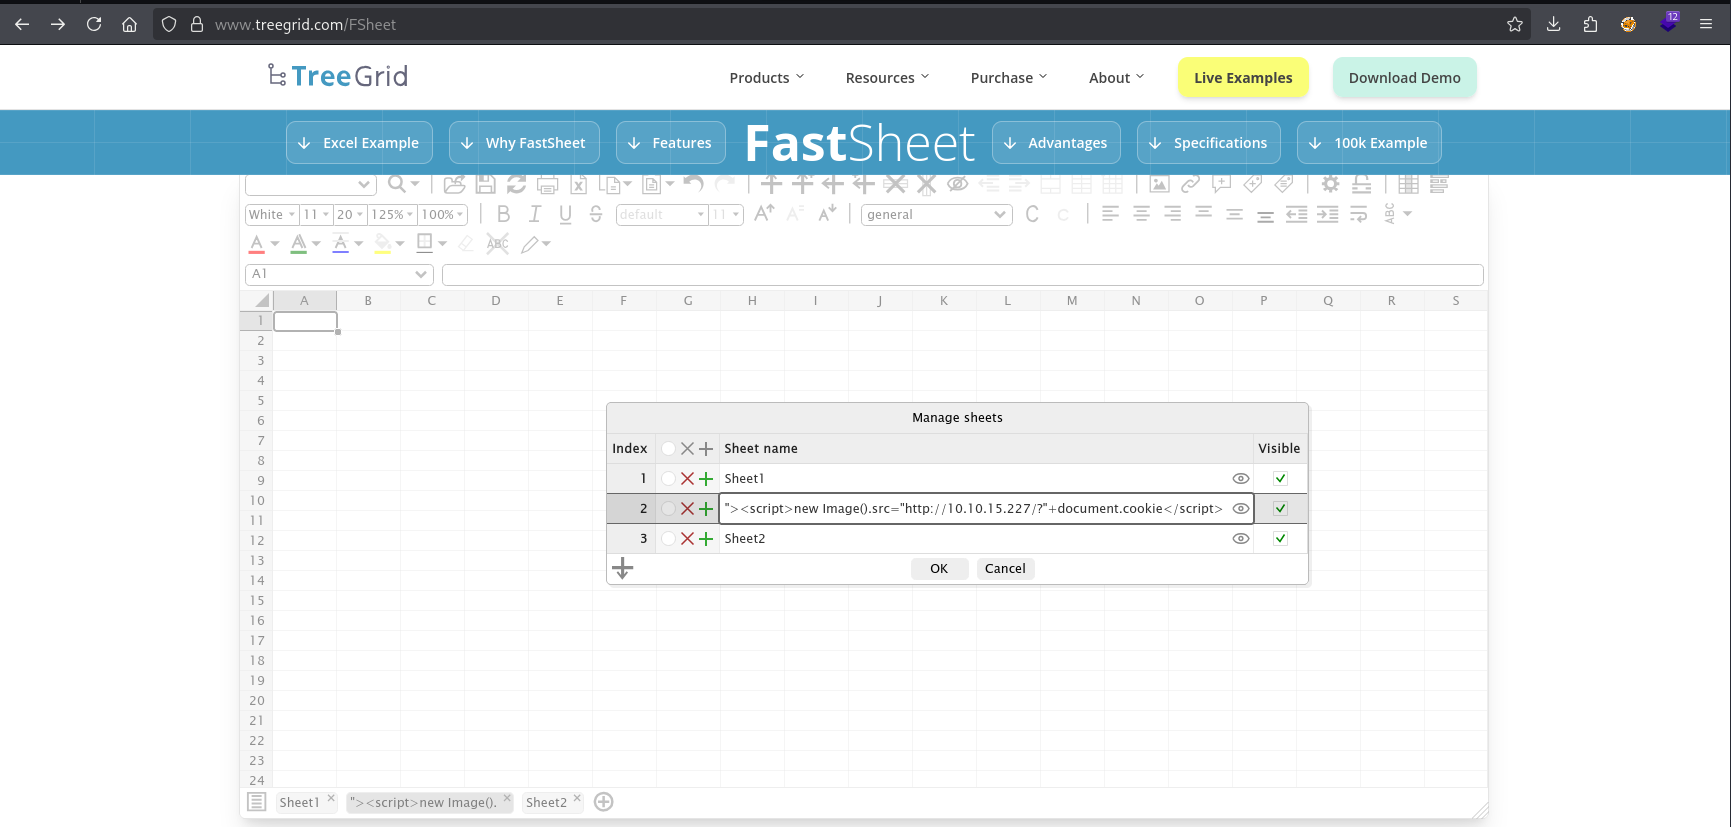
Task: Uncheck the Visible checkbox for Sheet1
Action: click(x=1280, y=479)
